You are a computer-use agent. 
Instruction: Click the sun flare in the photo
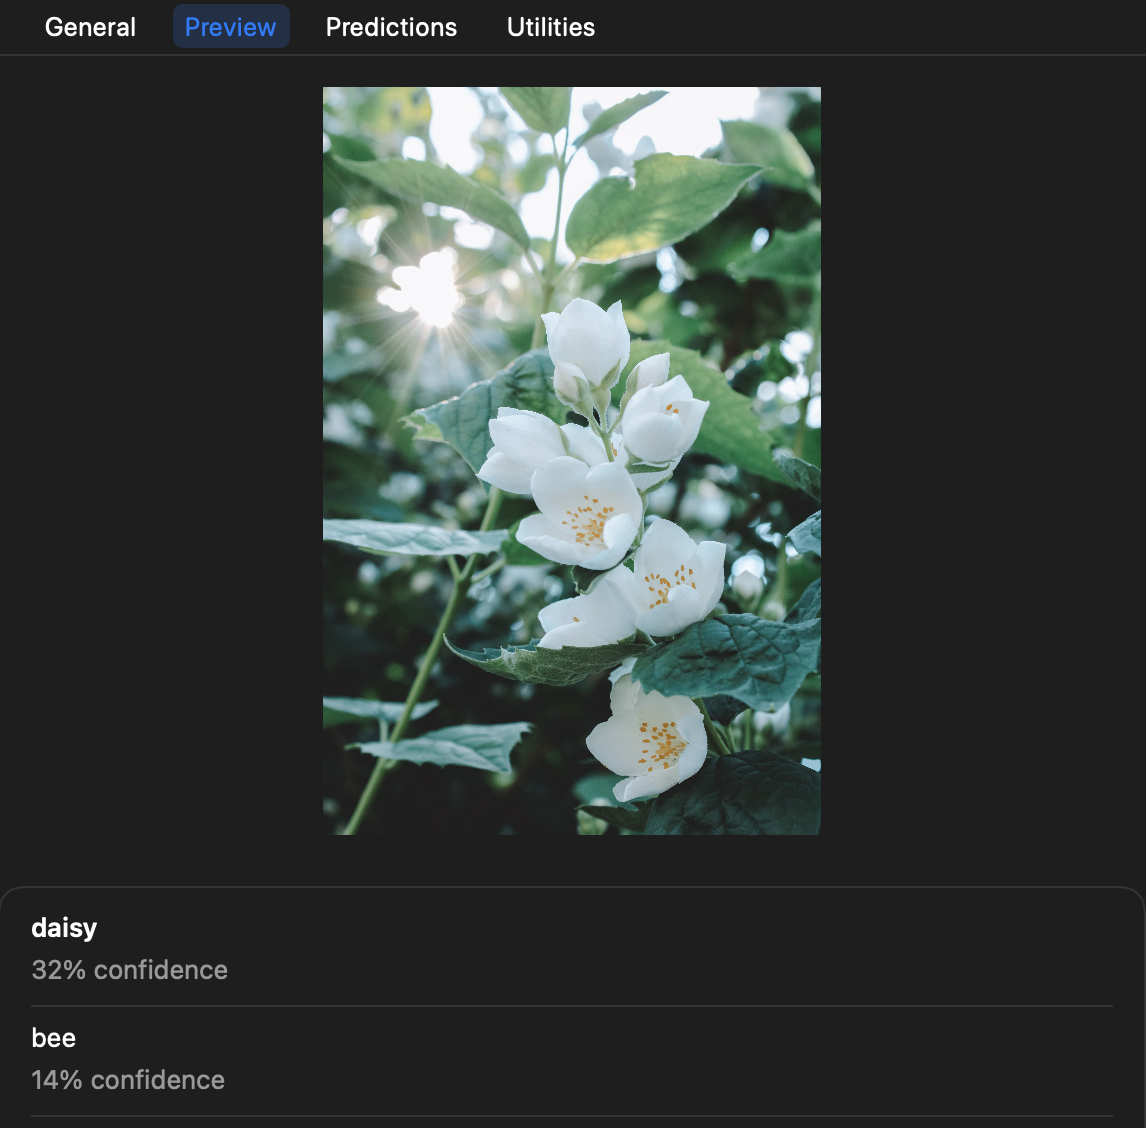pyautogui.click(x=431, y=287)
